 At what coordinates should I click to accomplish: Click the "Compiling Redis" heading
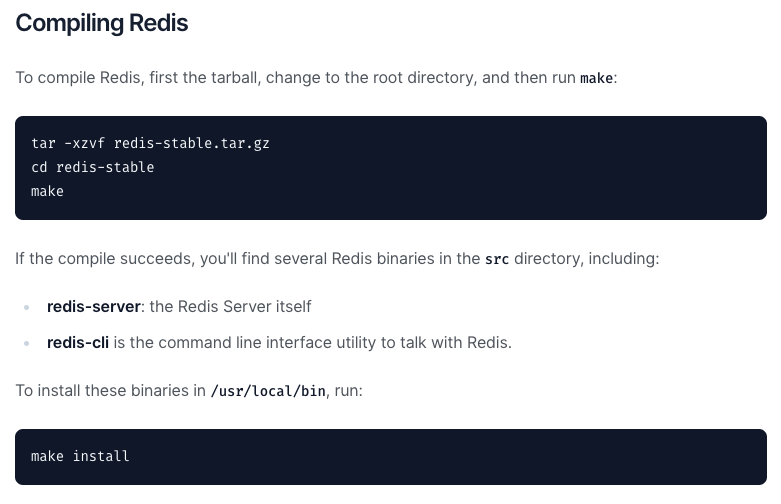click(x=101, y=23)
